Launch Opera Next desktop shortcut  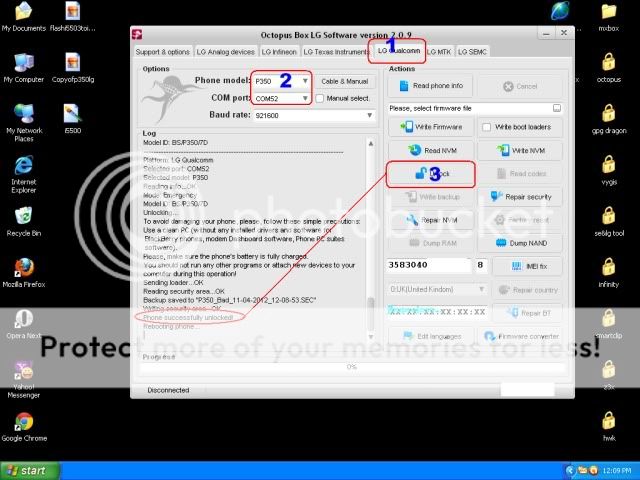pos(24,324)
